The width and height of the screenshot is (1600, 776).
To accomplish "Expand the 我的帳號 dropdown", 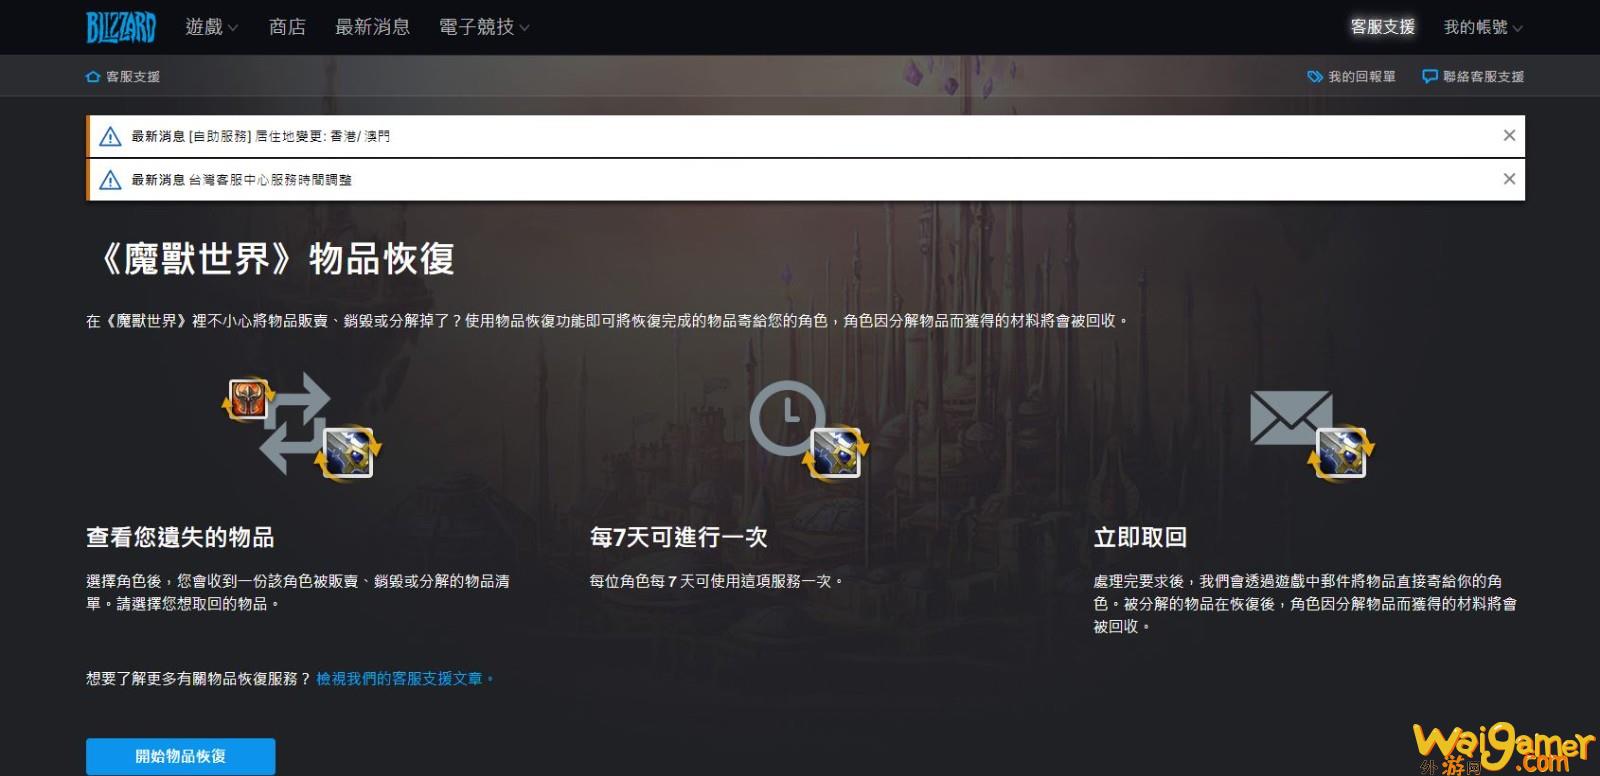I will point(1483,27).
